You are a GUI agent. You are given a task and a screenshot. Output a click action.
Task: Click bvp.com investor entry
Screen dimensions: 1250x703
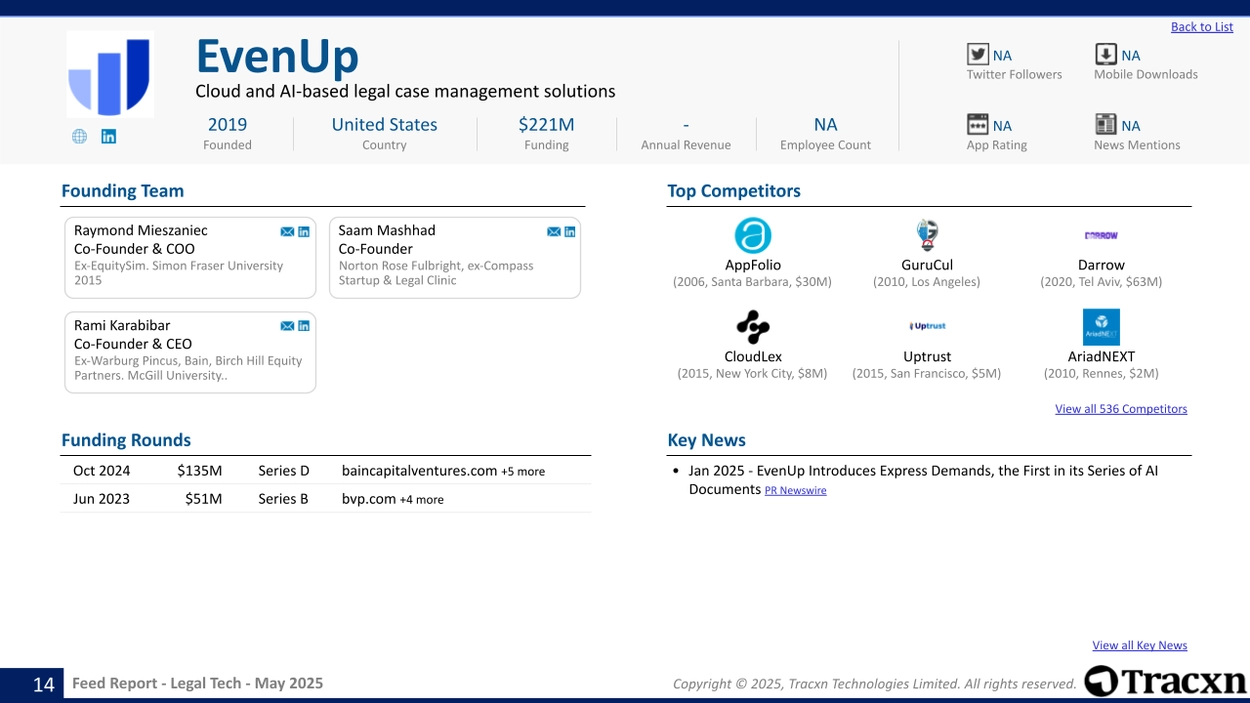tap(369, 499)
